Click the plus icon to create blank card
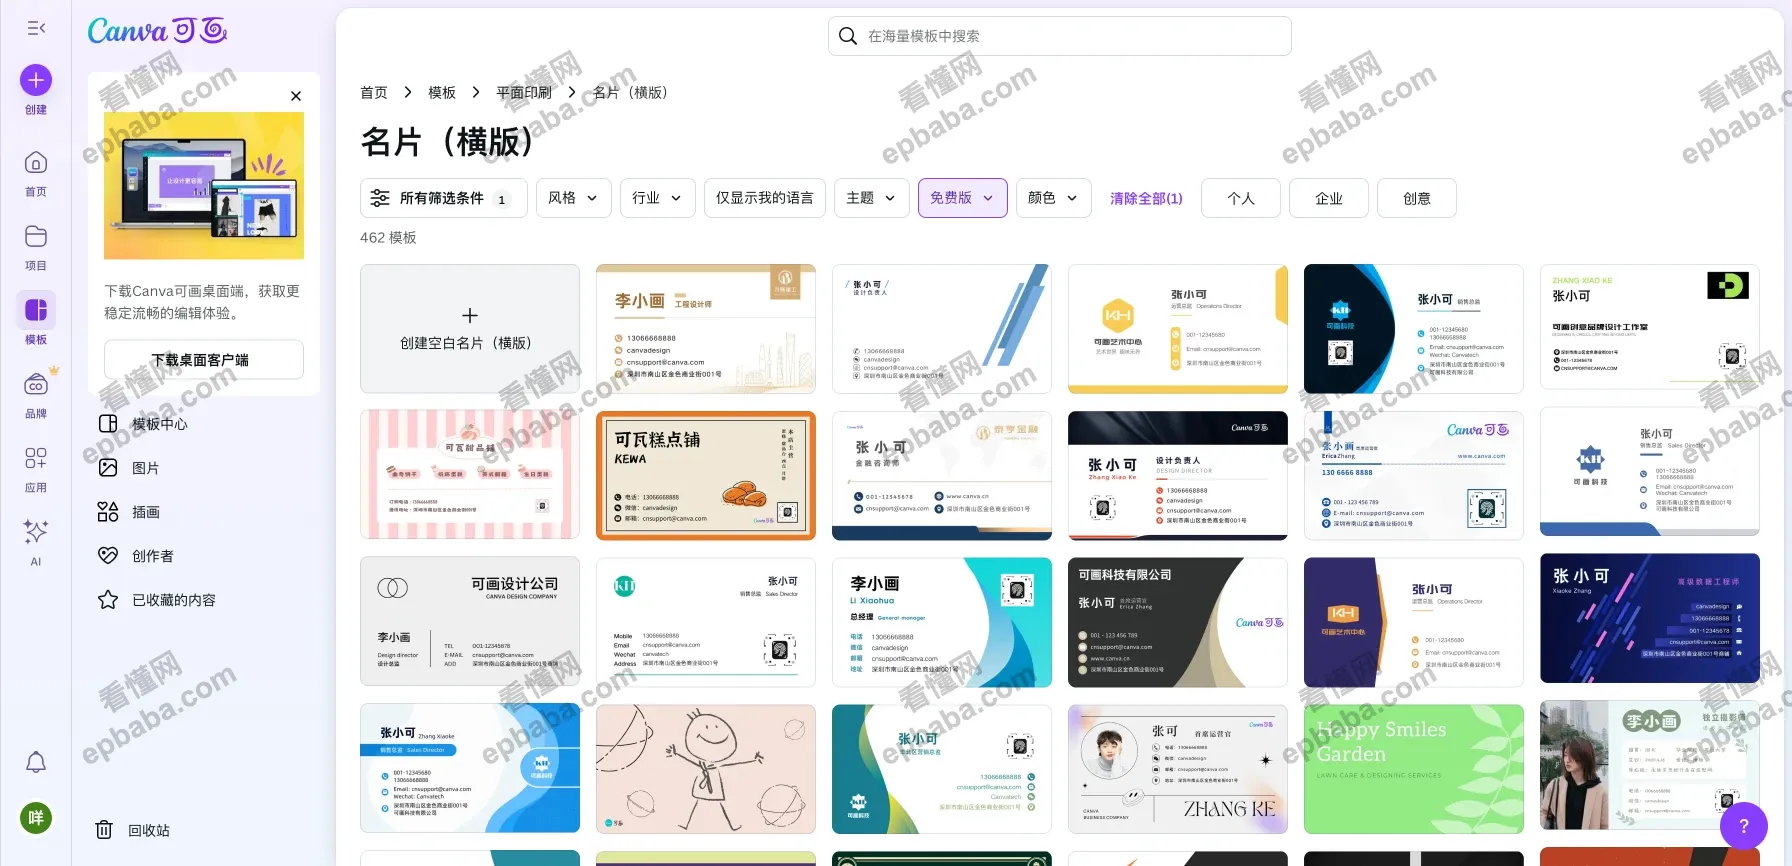1792x866 pixels. [470, 316]
